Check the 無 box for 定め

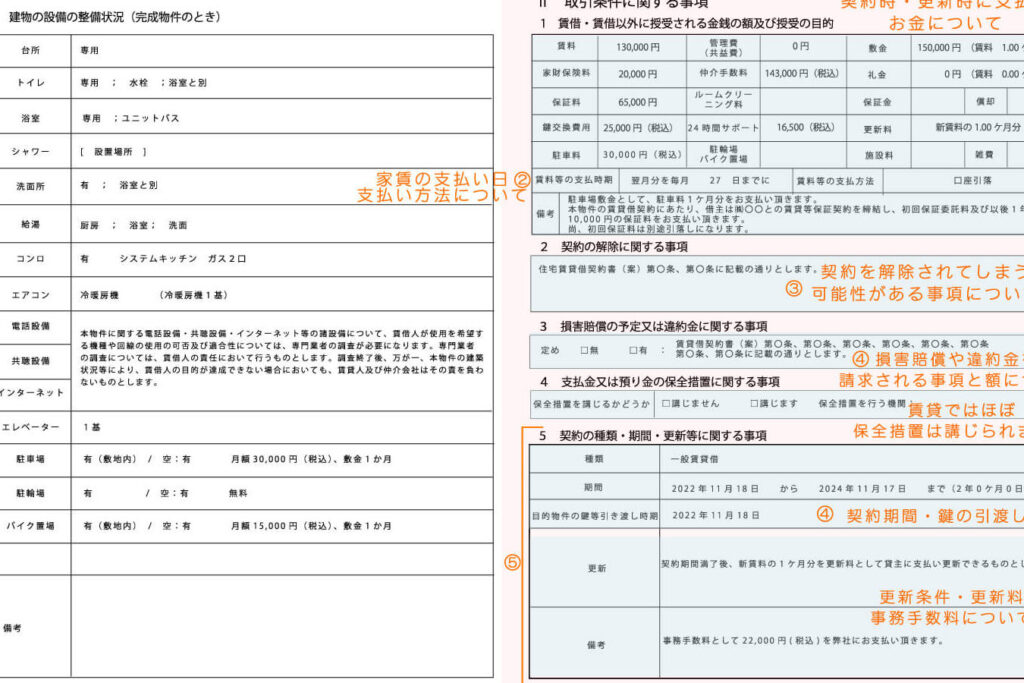click(584, 349)
